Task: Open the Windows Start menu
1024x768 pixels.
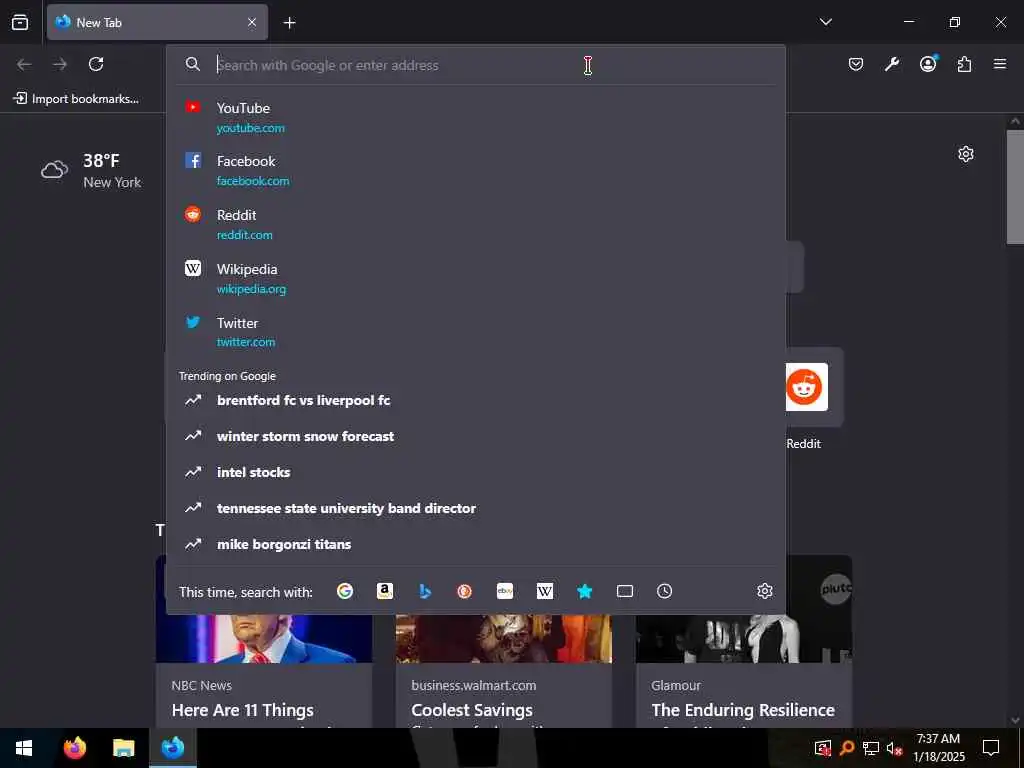Action: click(x=24, y=748)
